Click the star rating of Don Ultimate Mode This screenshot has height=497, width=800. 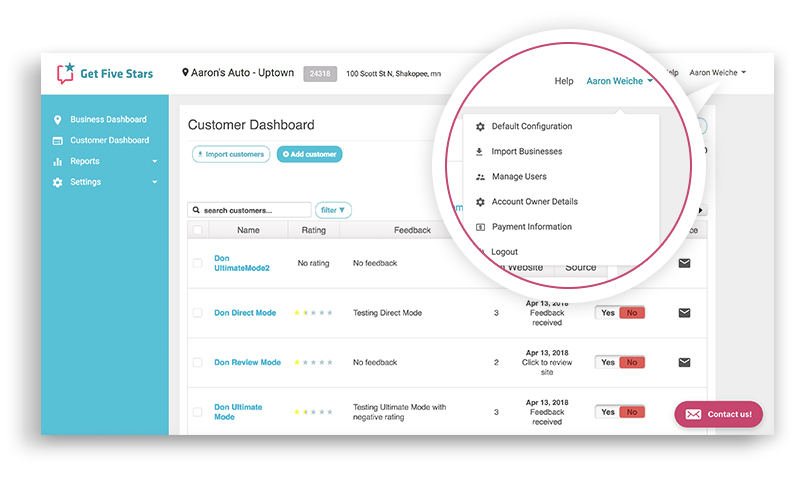pyautogui.click(x=313, y=412)
